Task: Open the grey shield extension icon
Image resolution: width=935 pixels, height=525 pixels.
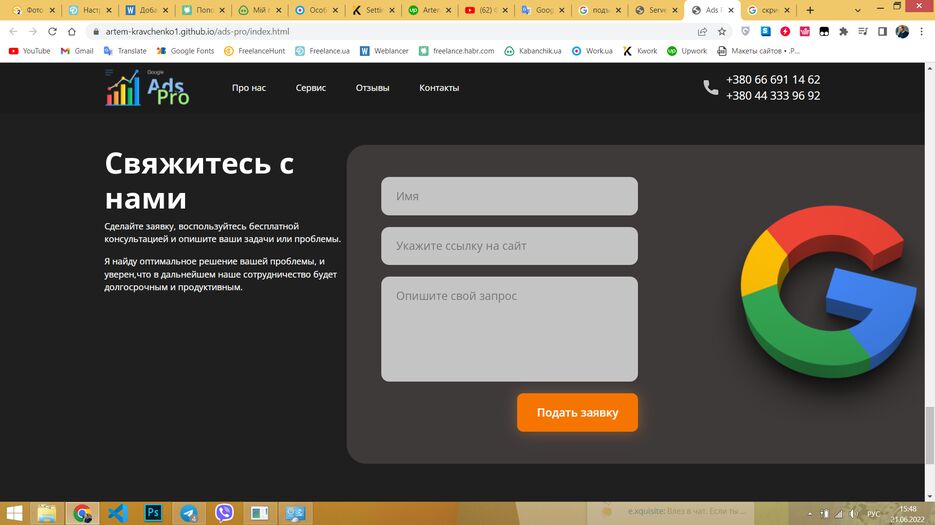Action: [745, 32]
